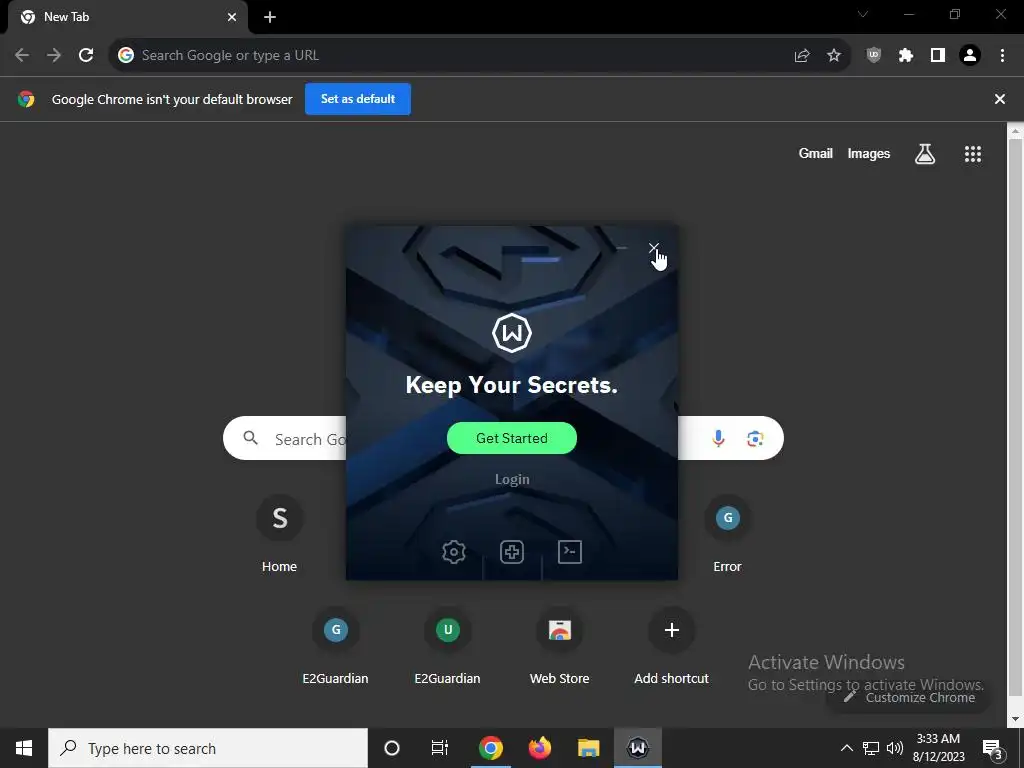
Task: Click the Windscribe emergency connect plus icon
Action: click(512, 552)
